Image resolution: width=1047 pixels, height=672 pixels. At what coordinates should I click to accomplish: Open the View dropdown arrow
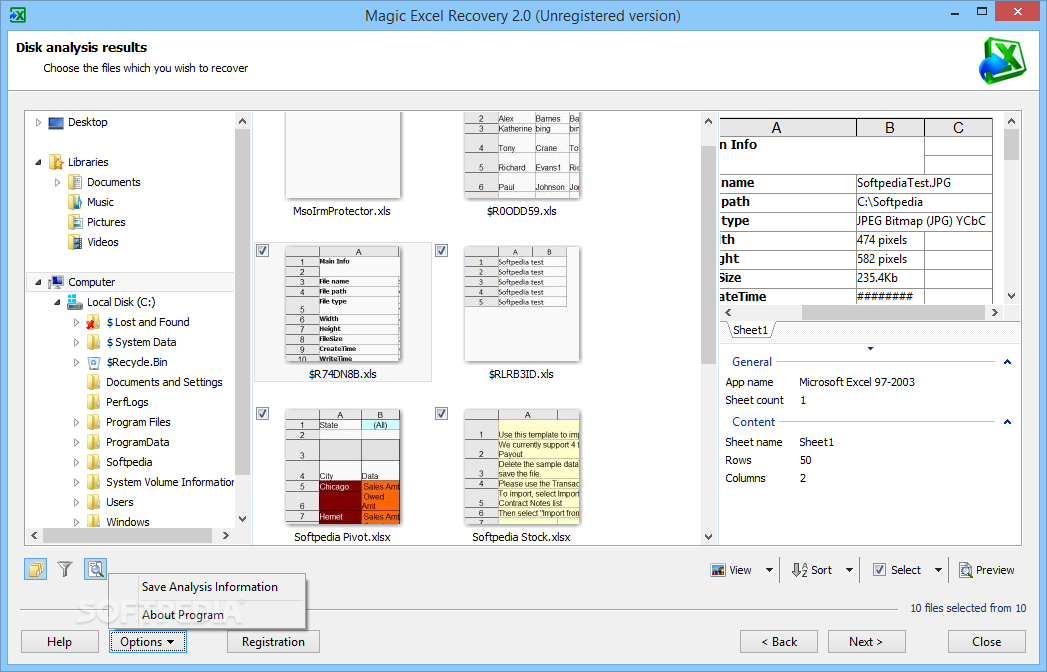[x=769, y=570]
